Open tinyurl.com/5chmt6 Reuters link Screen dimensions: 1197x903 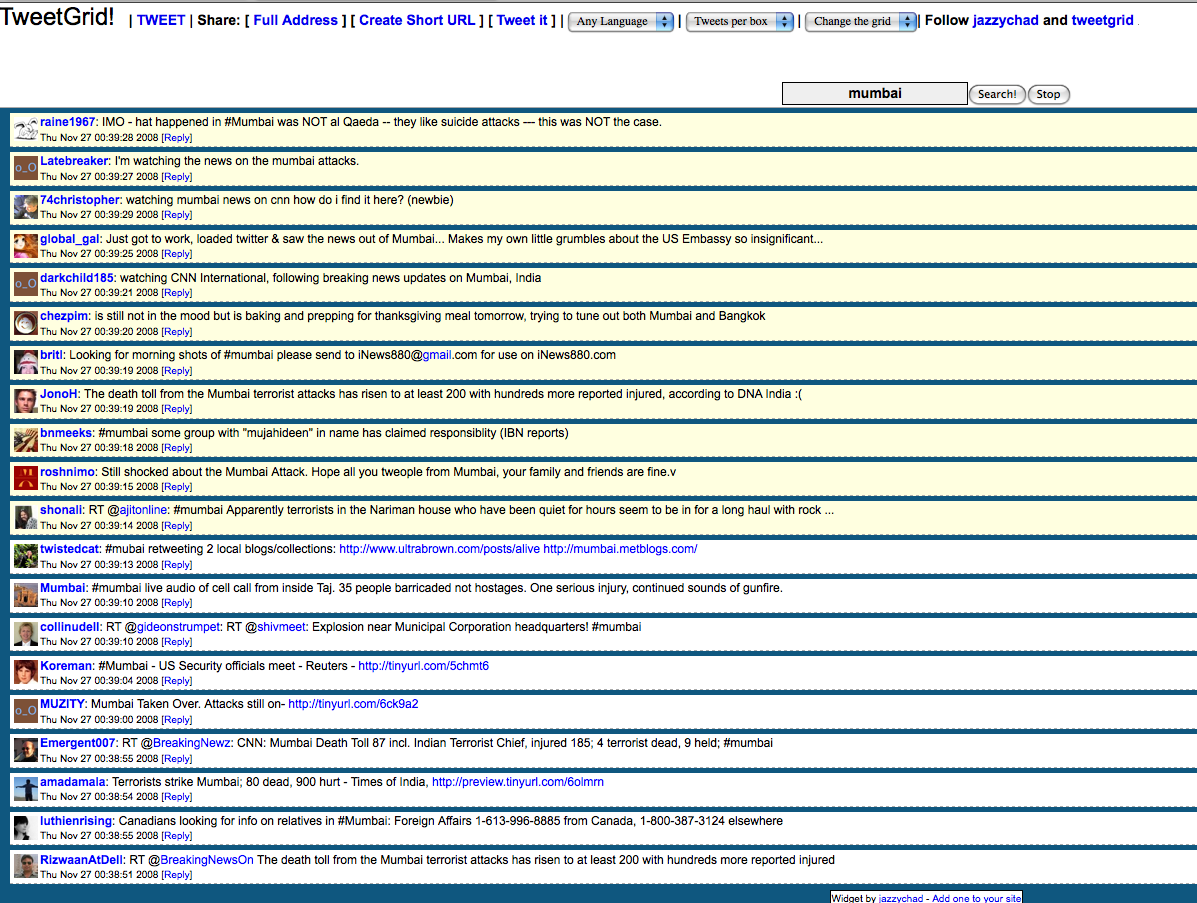coord(424,666)
